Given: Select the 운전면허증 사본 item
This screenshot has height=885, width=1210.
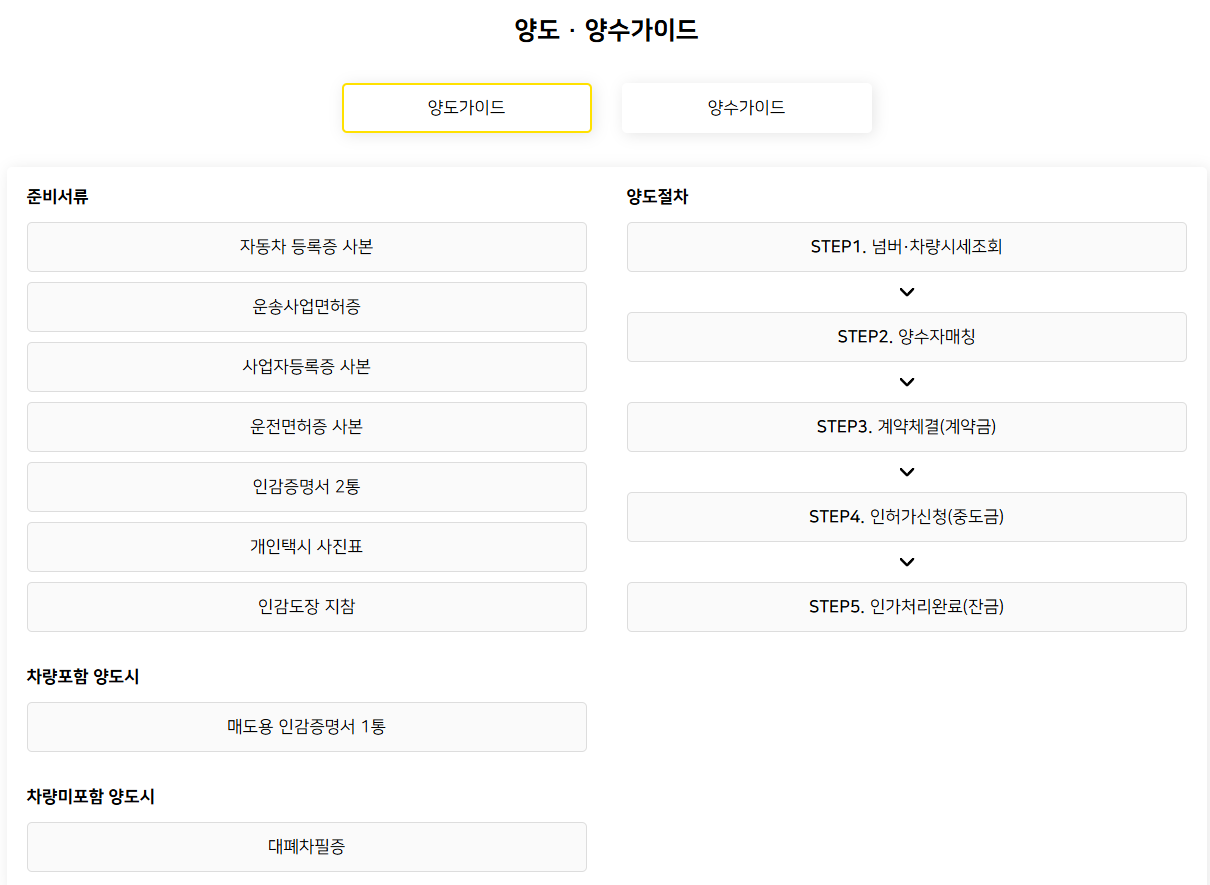Looking at the screenshot, I should click(x=306, y=427).
